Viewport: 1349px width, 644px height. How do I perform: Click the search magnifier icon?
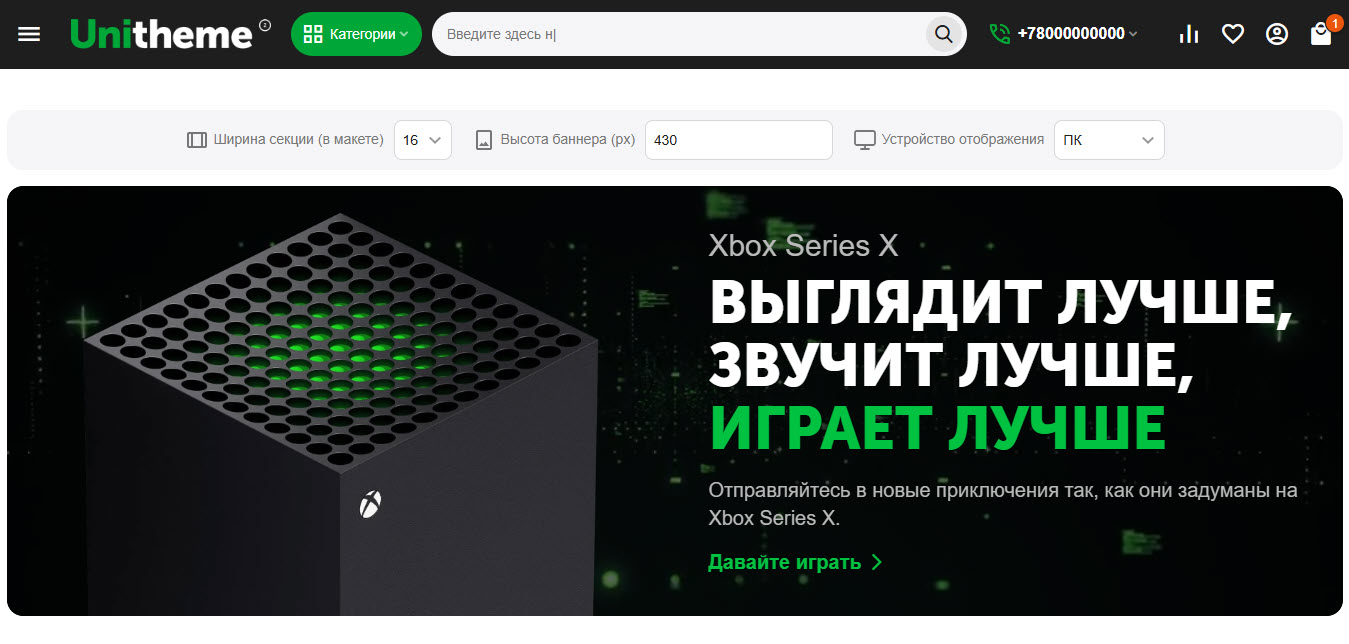pyautogui.click(x=944, y=34)
